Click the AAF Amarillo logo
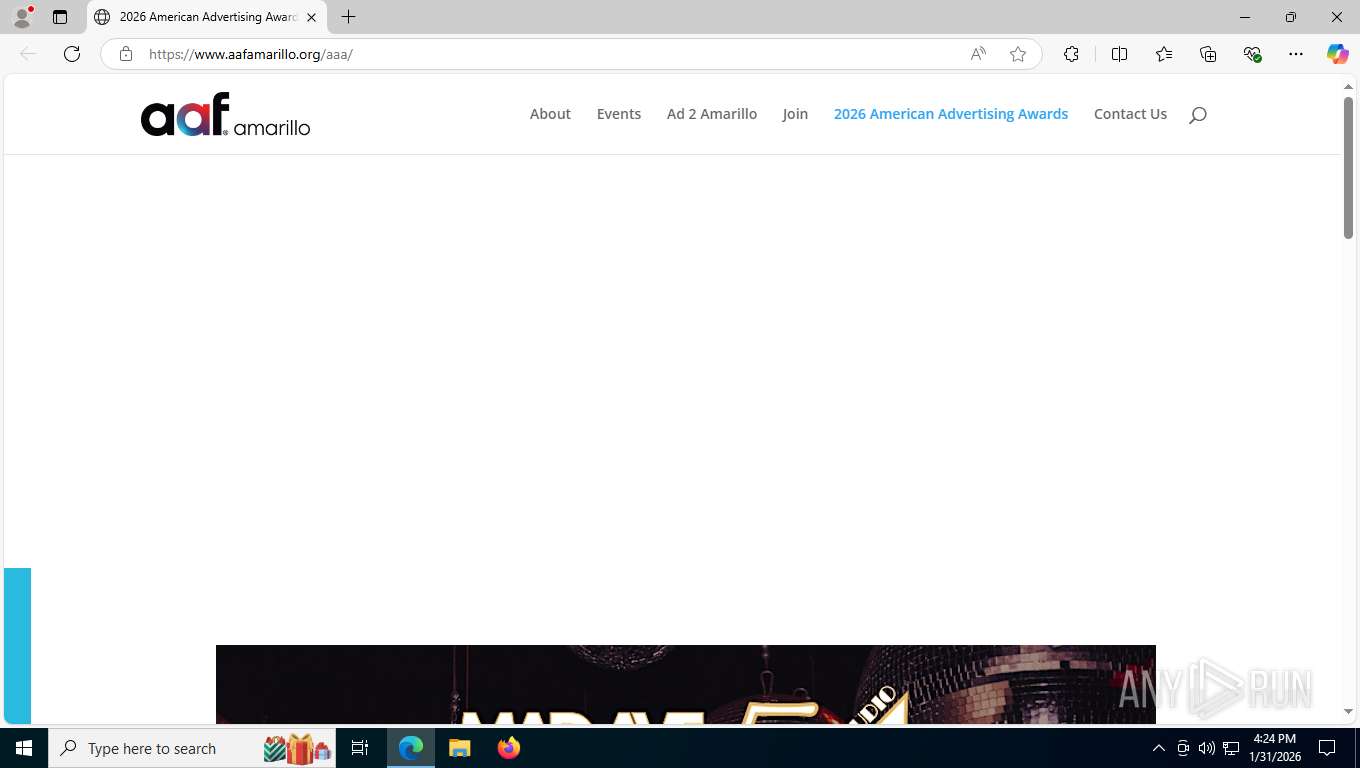 pyautogui.click(x=225, y=115)
